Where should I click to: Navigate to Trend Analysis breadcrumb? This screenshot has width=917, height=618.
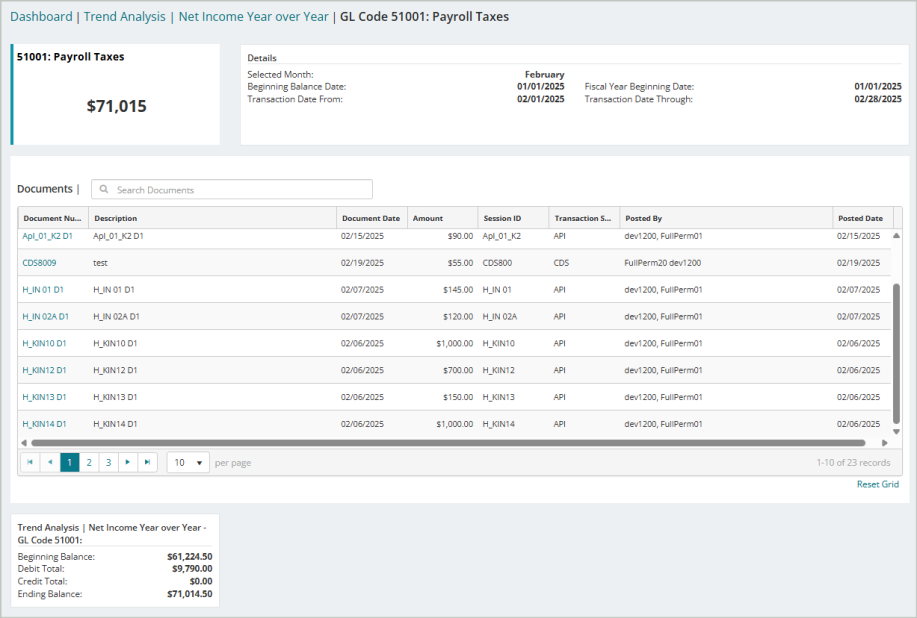[125, 16]
